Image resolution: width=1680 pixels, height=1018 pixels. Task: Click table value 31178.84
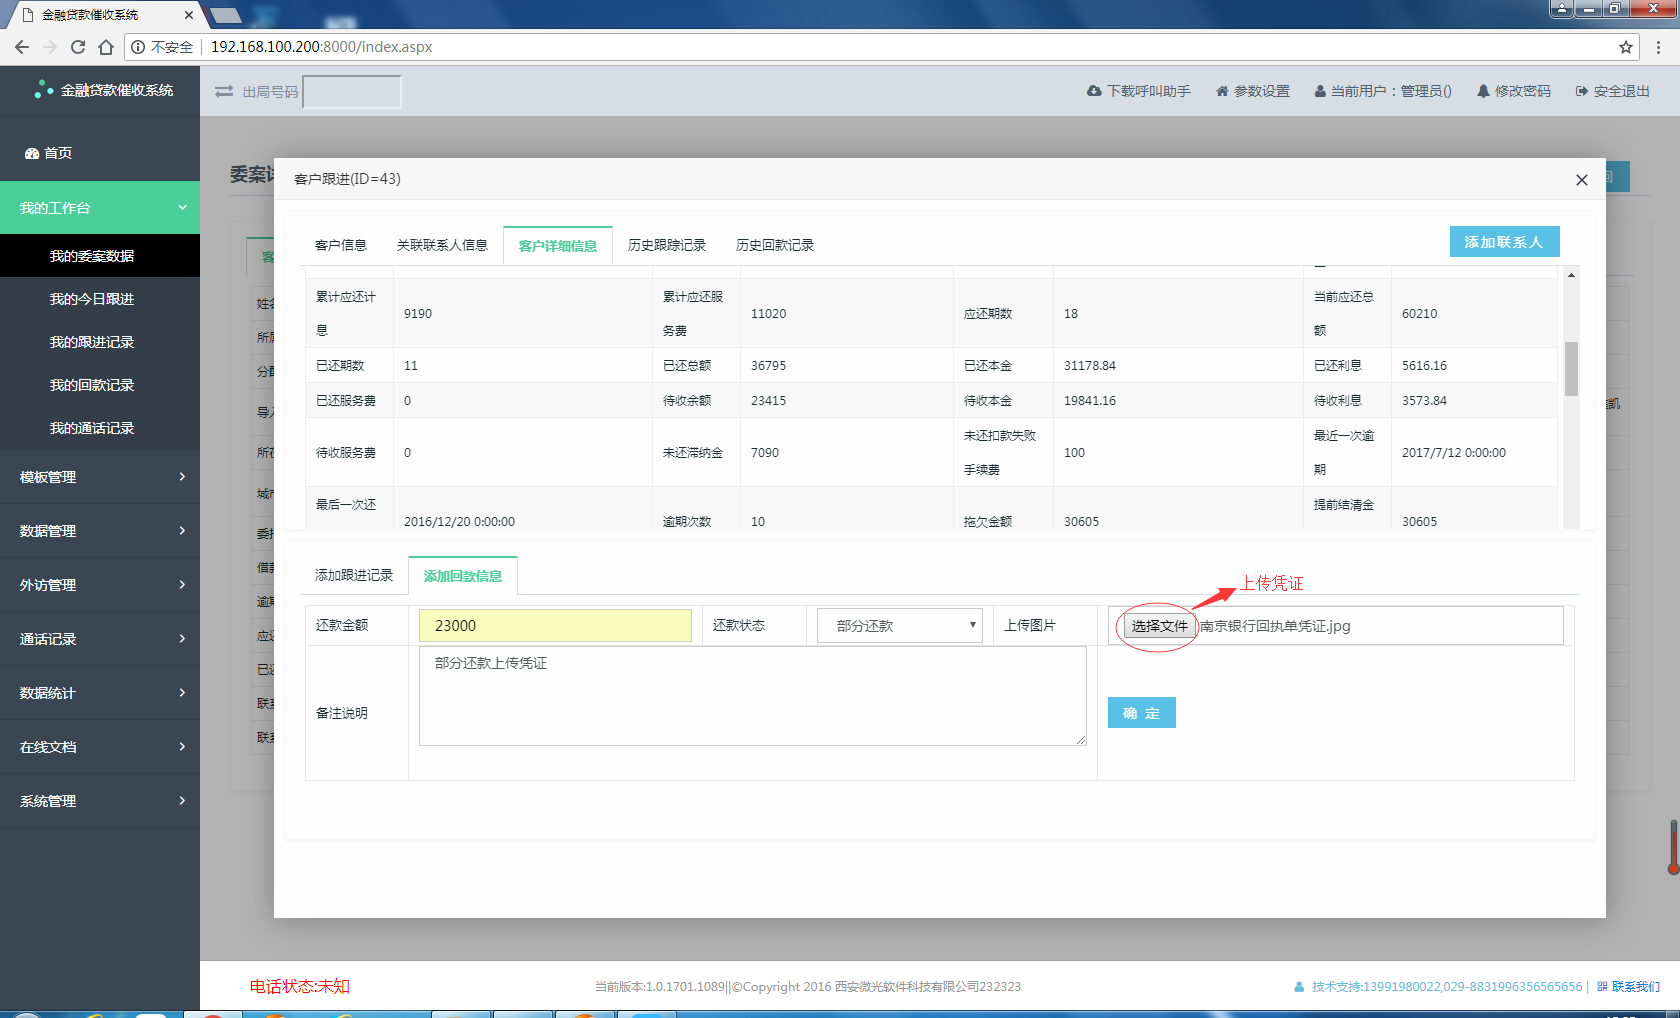[1090, 365]
